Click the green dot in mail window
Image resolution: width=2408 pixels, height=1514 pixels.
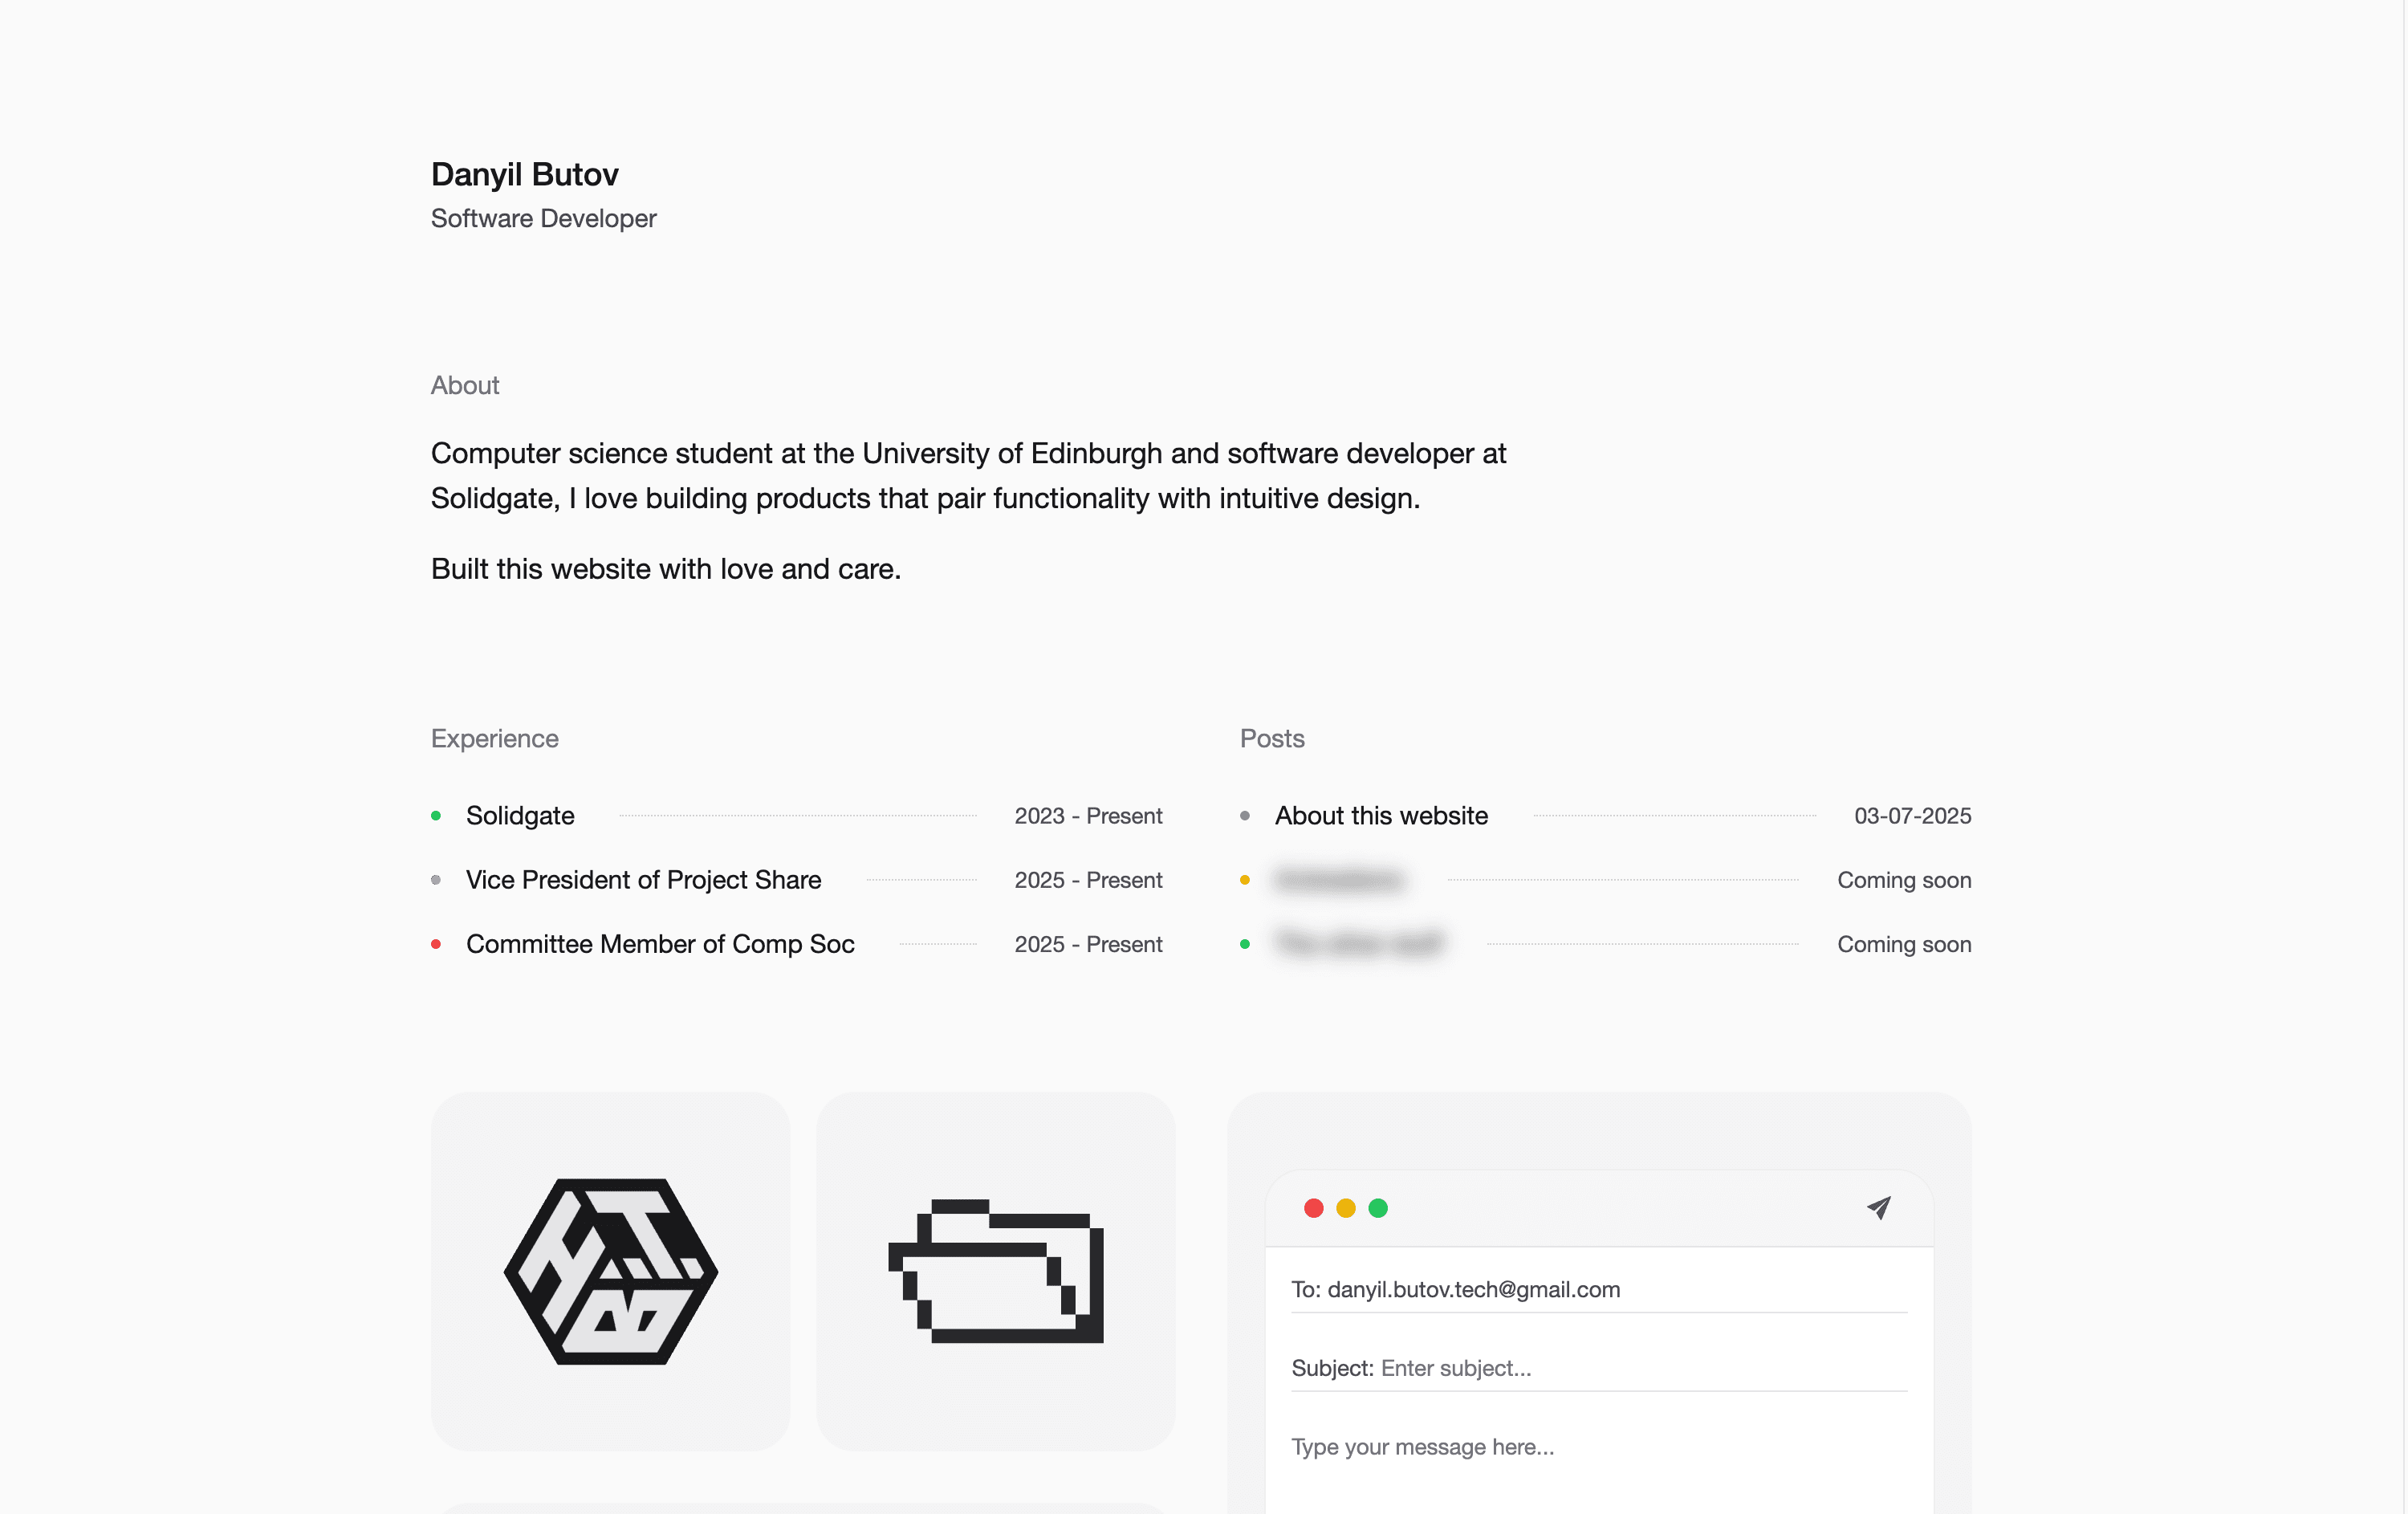1378,1208
